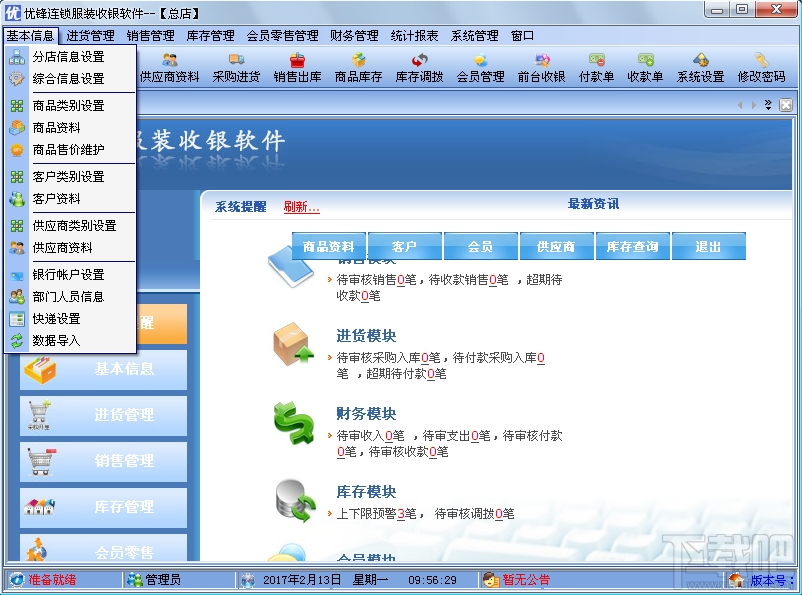Expand the tab list double-arrow
Image resolution: width=802 pixels, height=595 pixels.
click(x=768, y=105)
